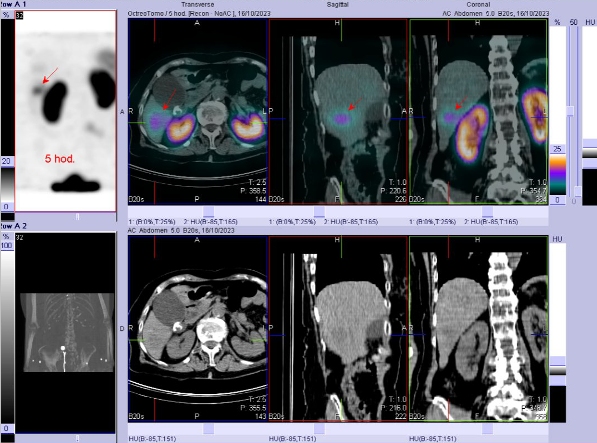
Task: Click slice number 143 in CT transverse view
Action: click(261, 416)
